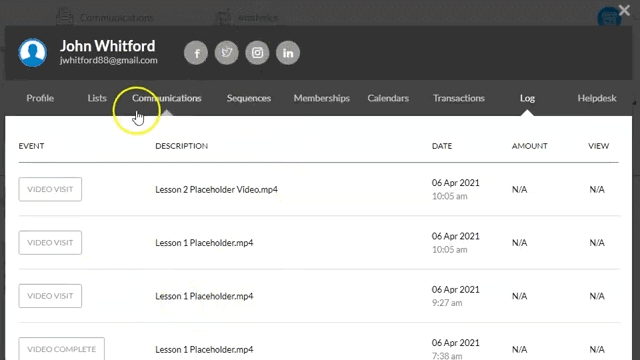
Task: Click the jwhitford88@gmail.com email address
Action: [x=109, y=60]
